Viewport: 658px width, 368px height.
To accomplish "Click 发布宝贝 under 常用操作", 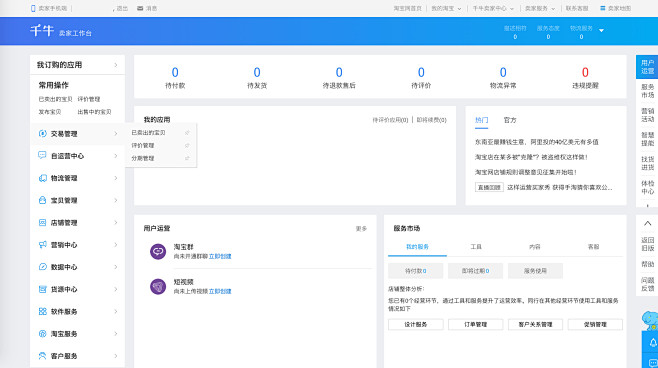I will click(x=50, y=112).
